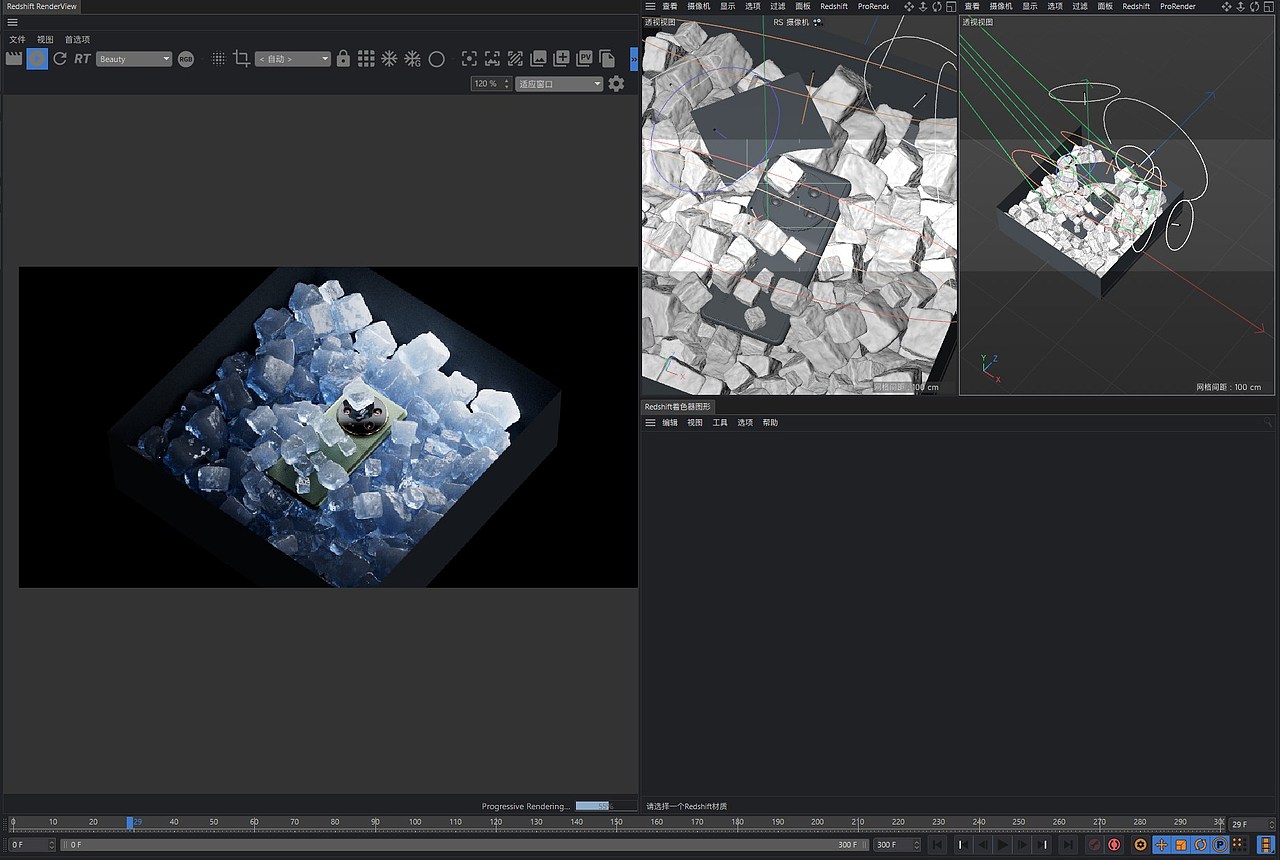This screenshot has height=860, width=1280.
Task: Click the region bracket picture icon
Action: tap(492, 59)
